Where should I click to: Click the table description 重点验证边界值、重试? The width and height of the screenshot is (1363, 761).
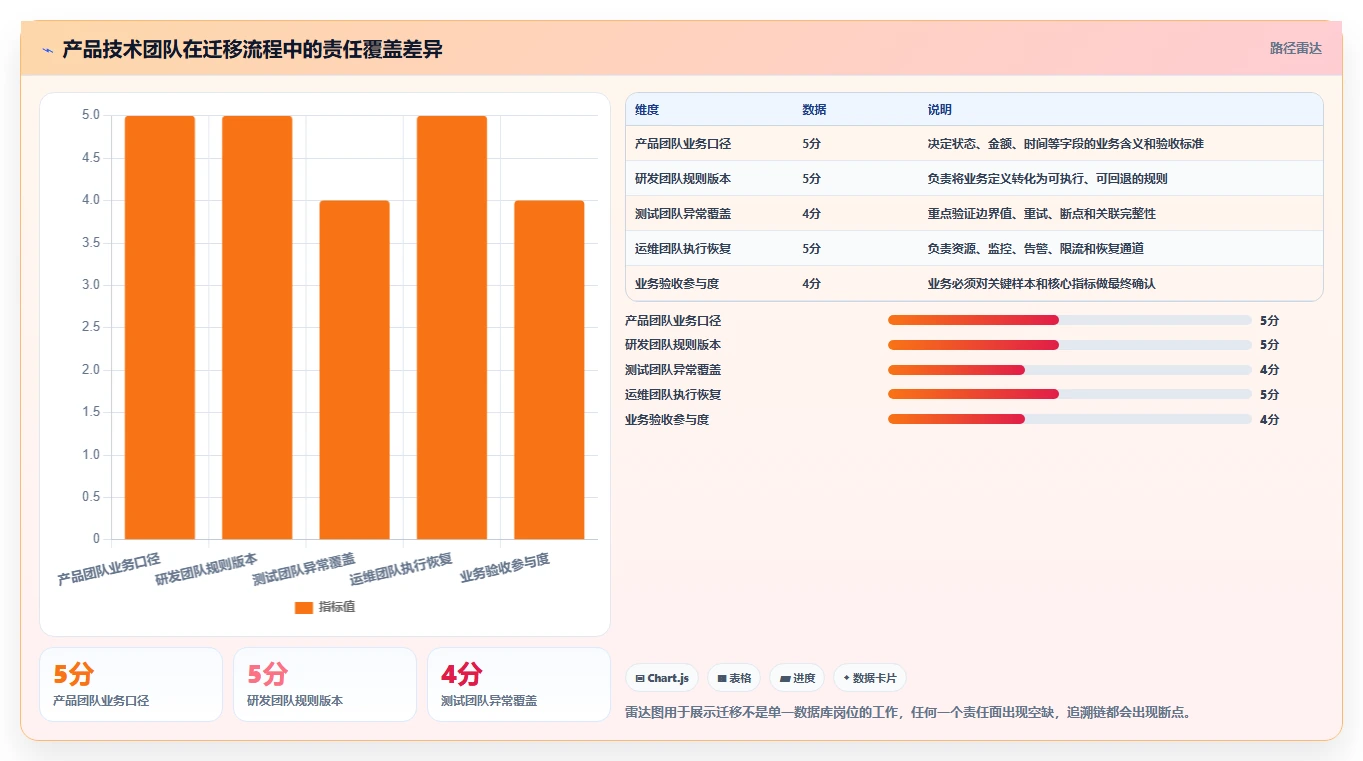(x=1042, y=214)
